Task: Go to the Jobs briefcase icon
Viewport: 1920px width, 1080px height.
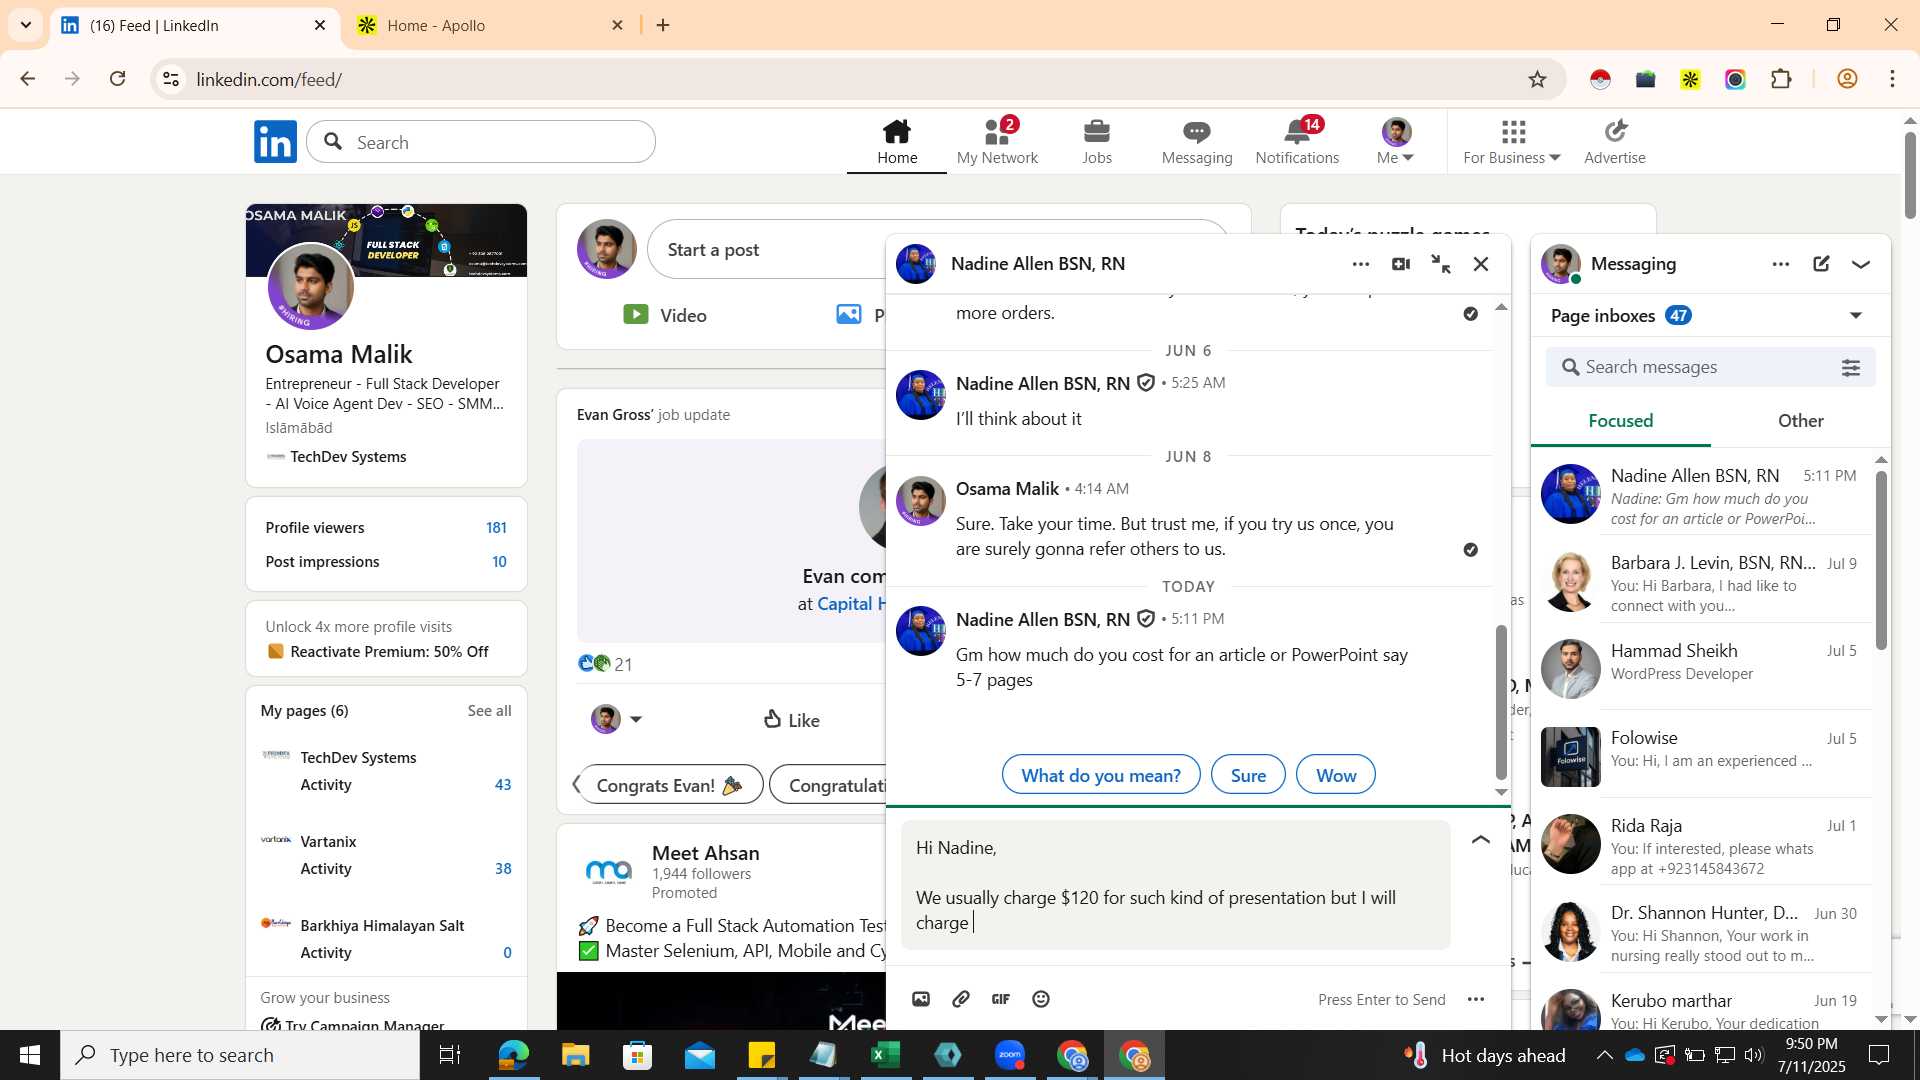Action: tap(1097, 142)
